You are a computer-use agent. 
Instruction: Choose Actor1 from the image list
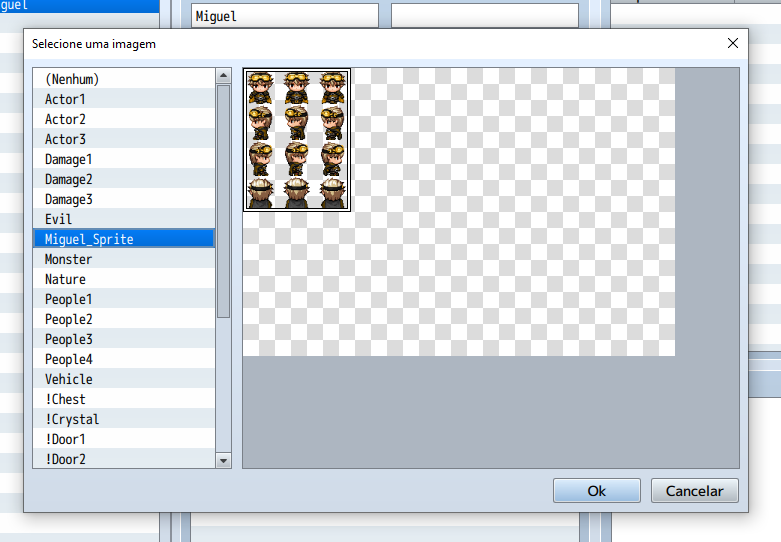tap(123, 99)
